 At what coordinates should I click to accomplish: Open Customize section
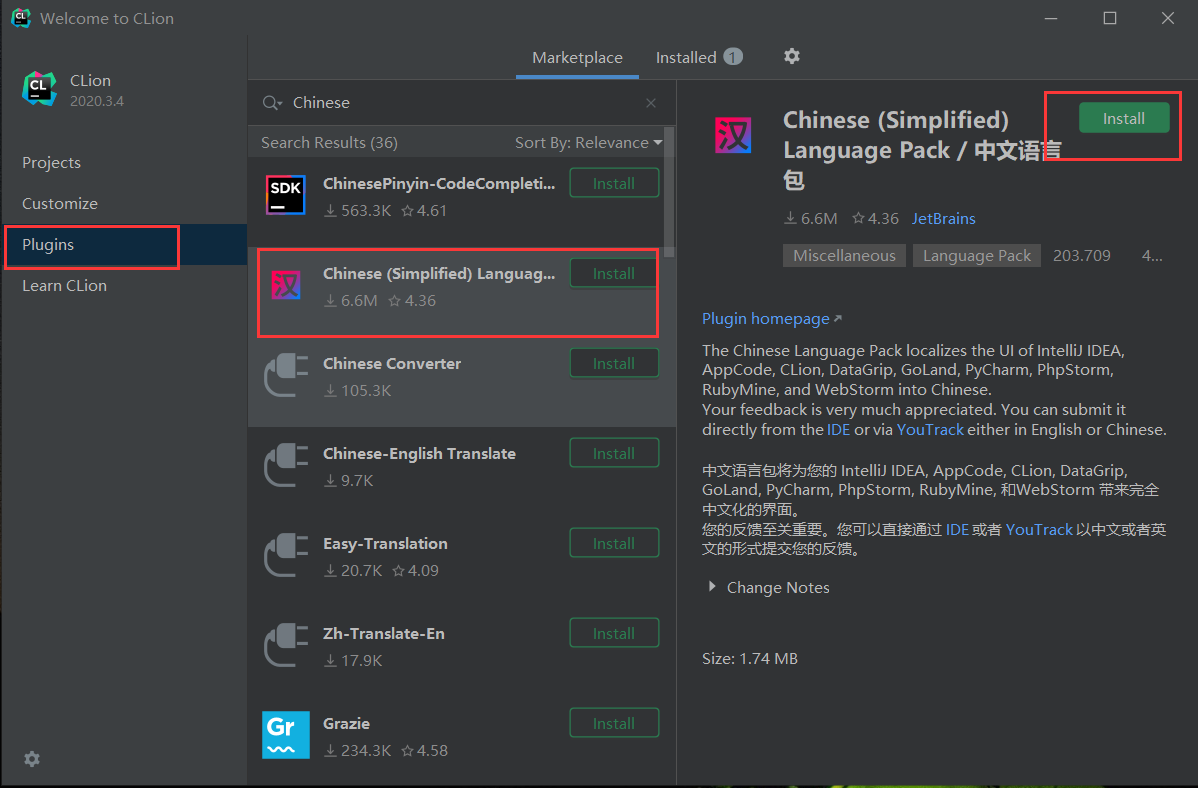click(x=60, y=203)
